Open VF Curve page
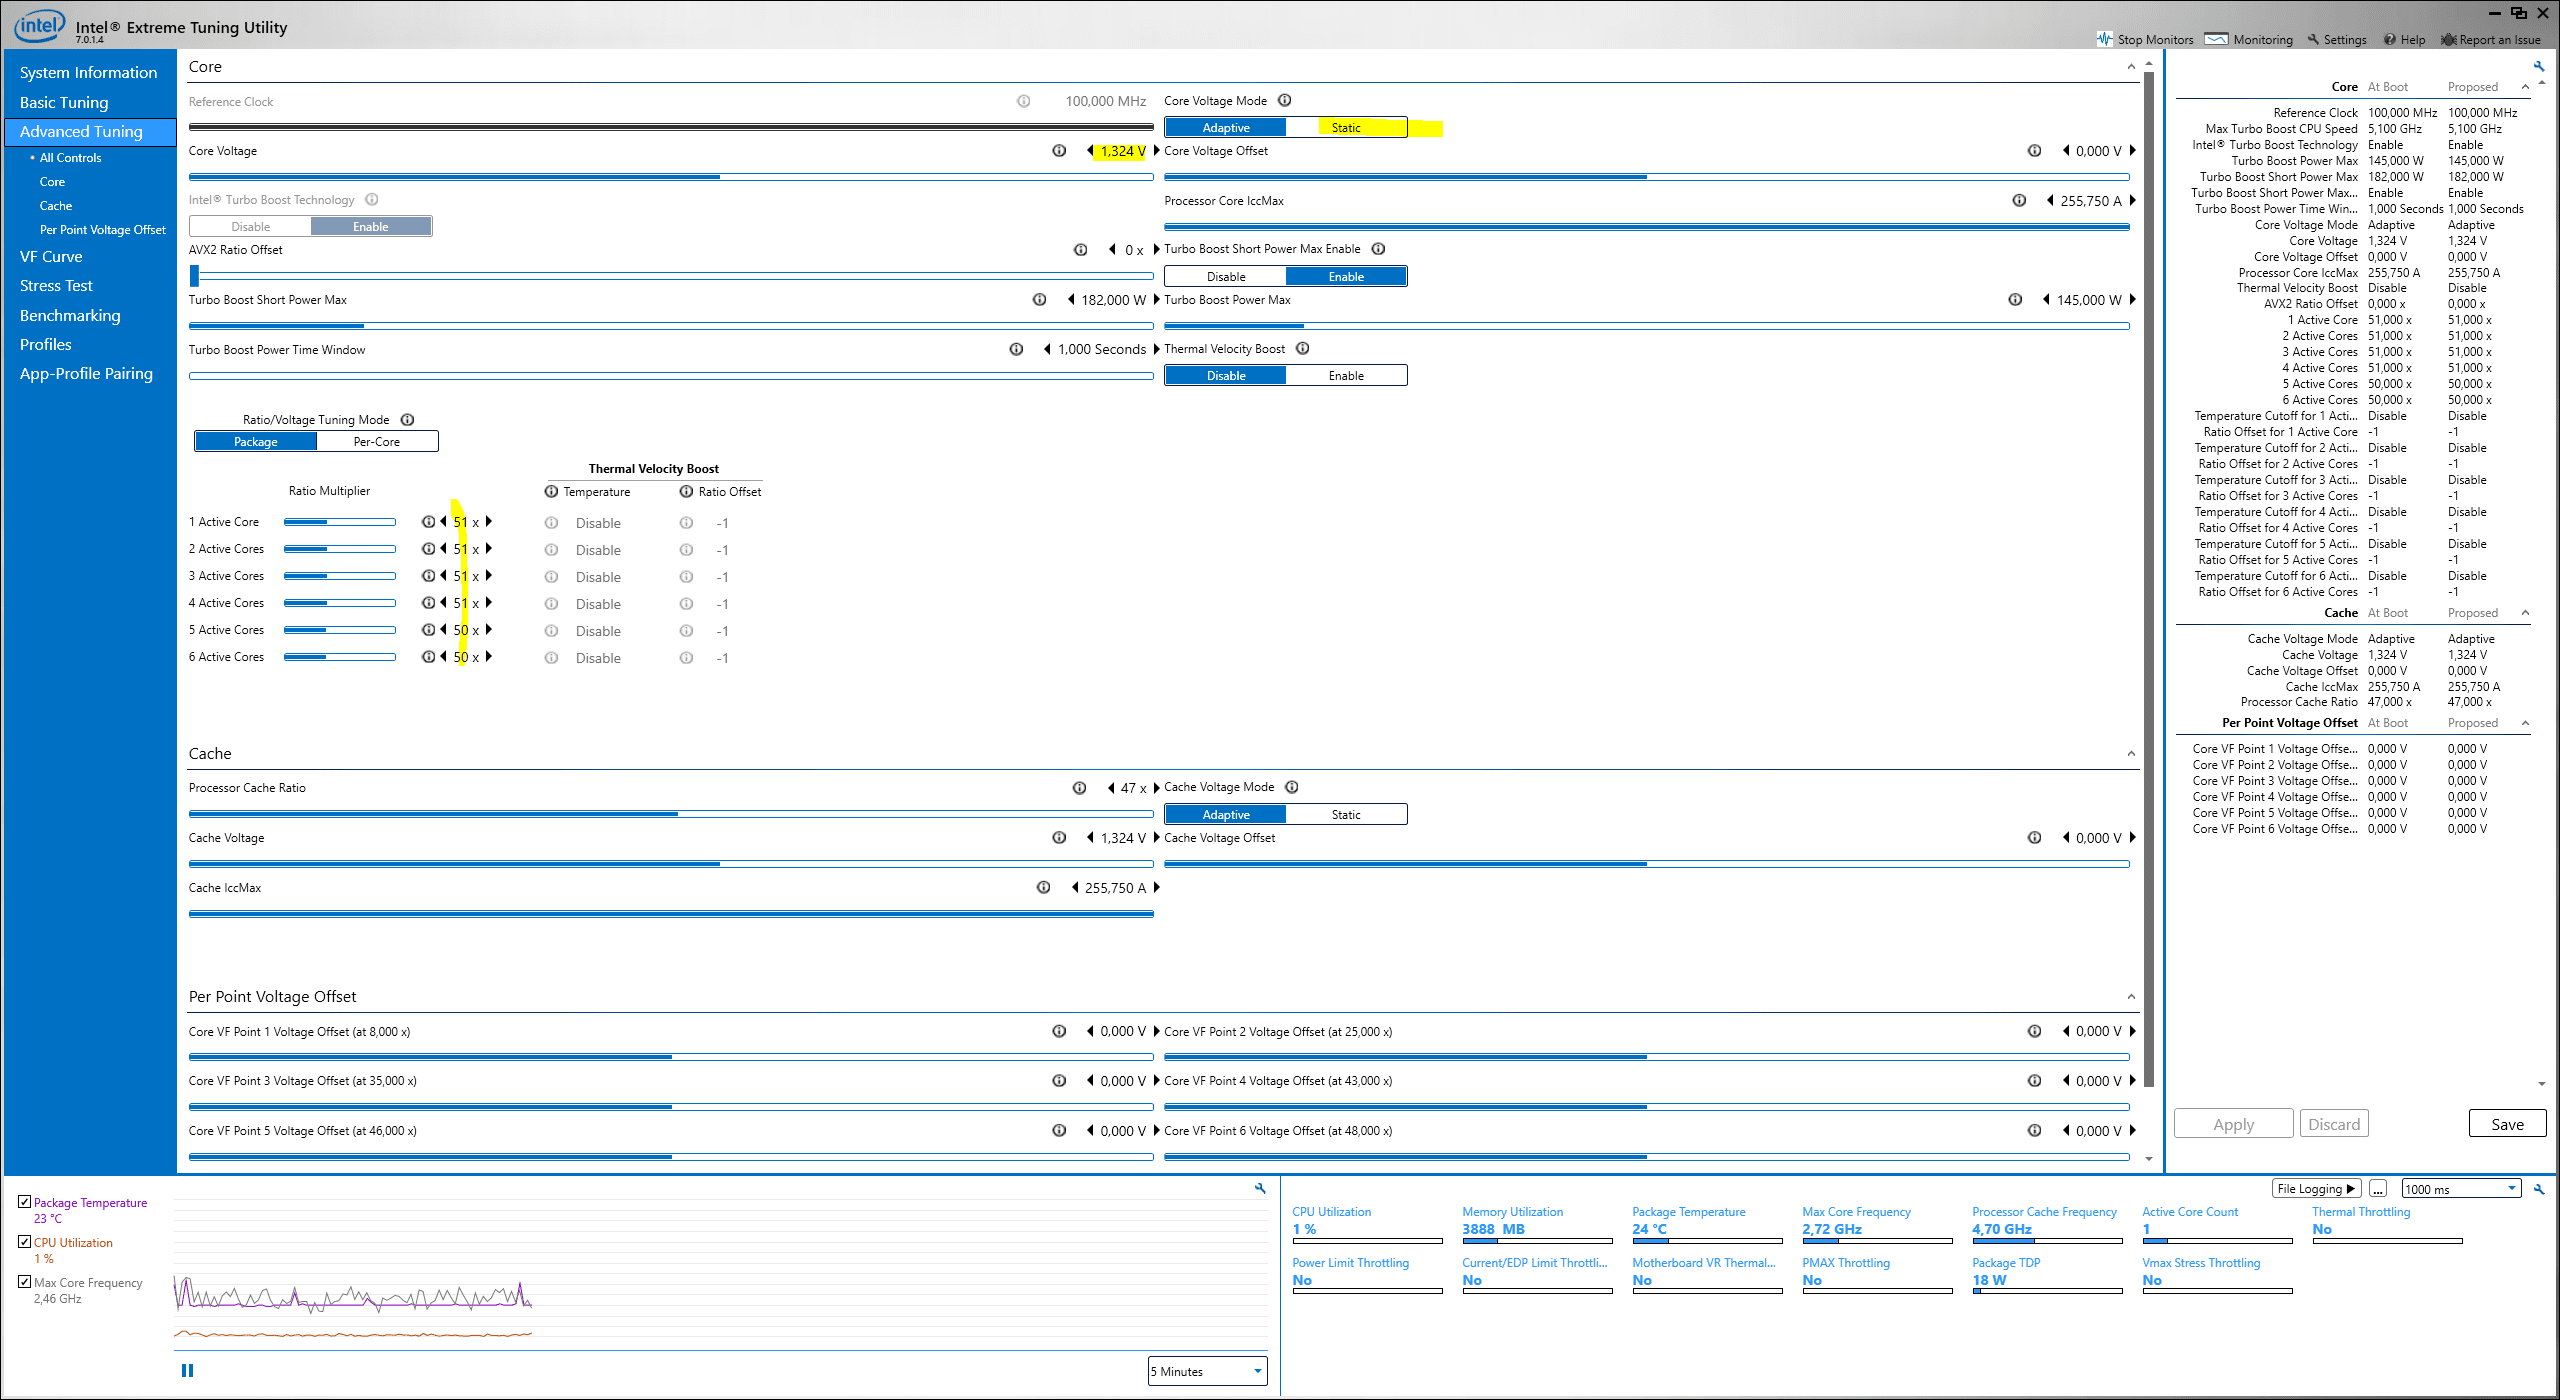This screenshot has height=1400, width=2560. coord(51,257)
